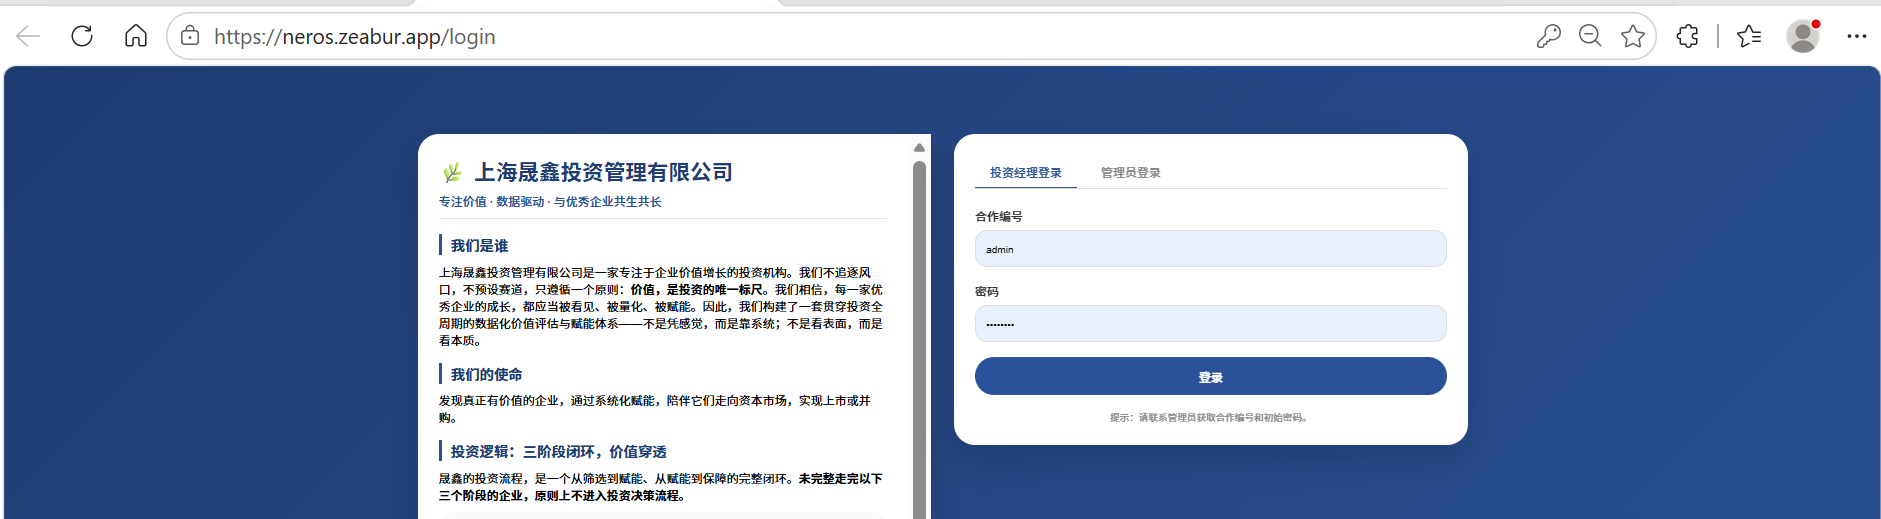
Task: Add this page to favorites star
Action: coord(1633,37)
